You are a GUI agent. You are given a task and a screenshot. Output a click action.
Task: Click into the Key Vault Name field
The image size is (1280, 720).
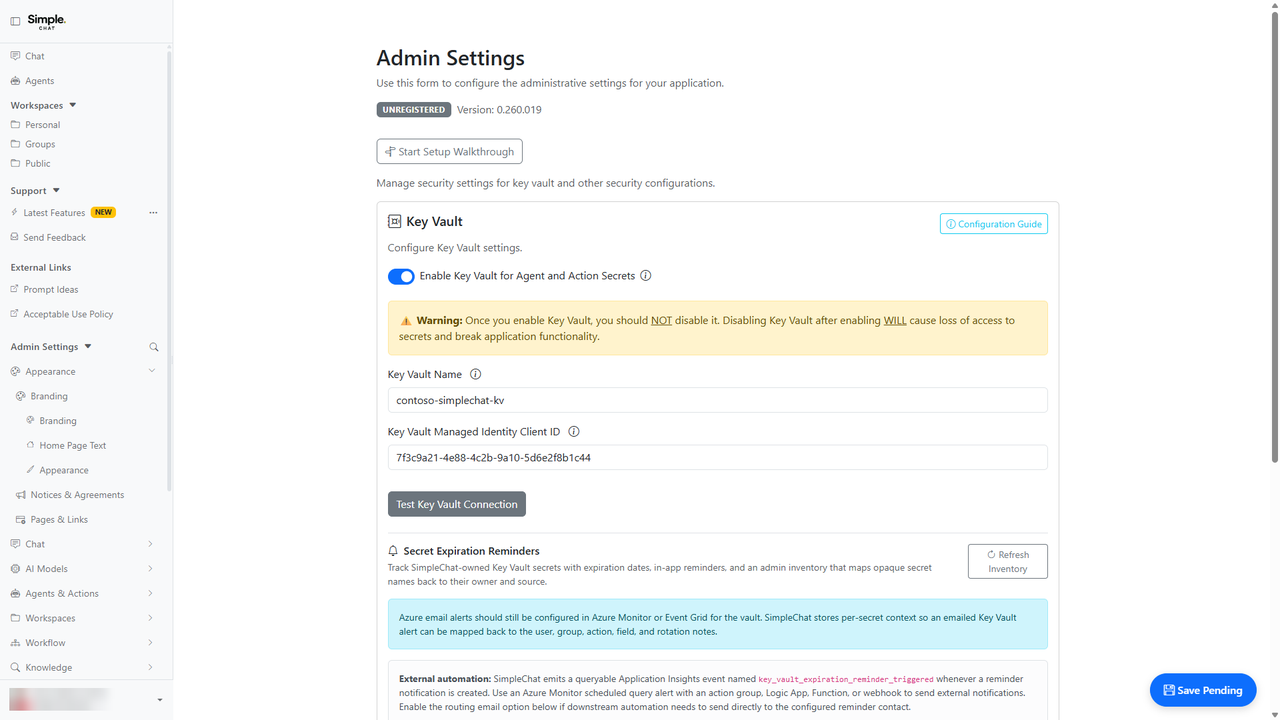coord(717,400)
